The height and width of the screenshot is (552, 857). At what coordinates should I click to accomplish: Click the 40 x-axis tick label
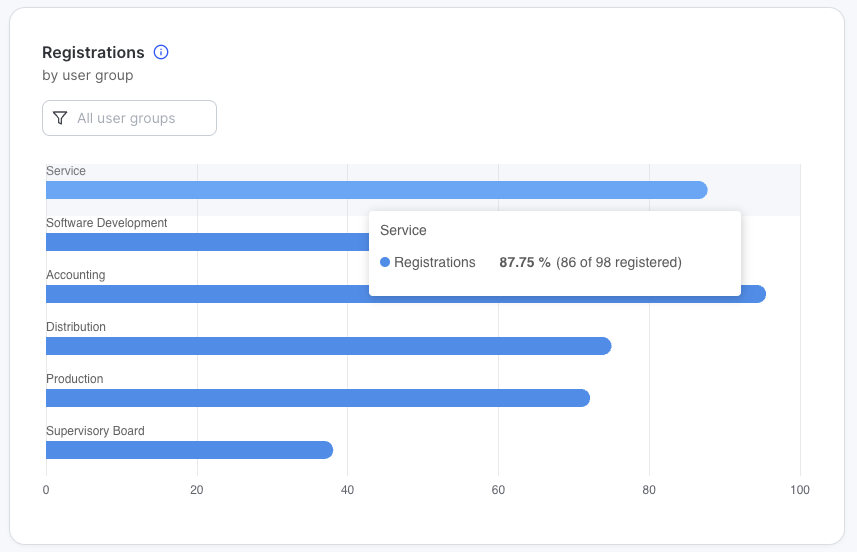(x=347, y=490)
